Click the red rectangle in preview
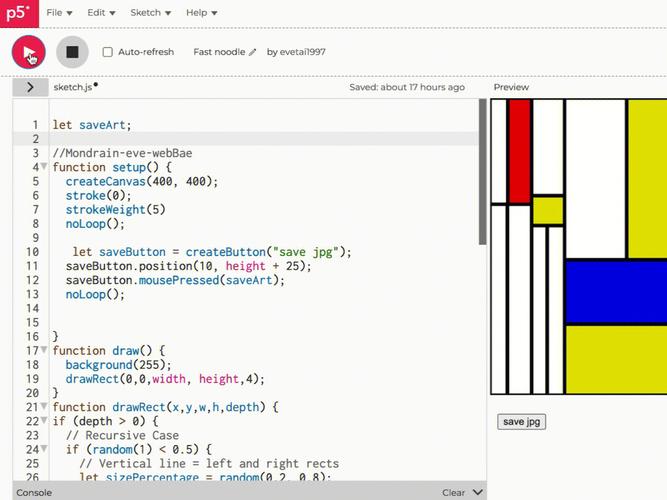The width and height of the screenshot is (667, 500). 519,150
